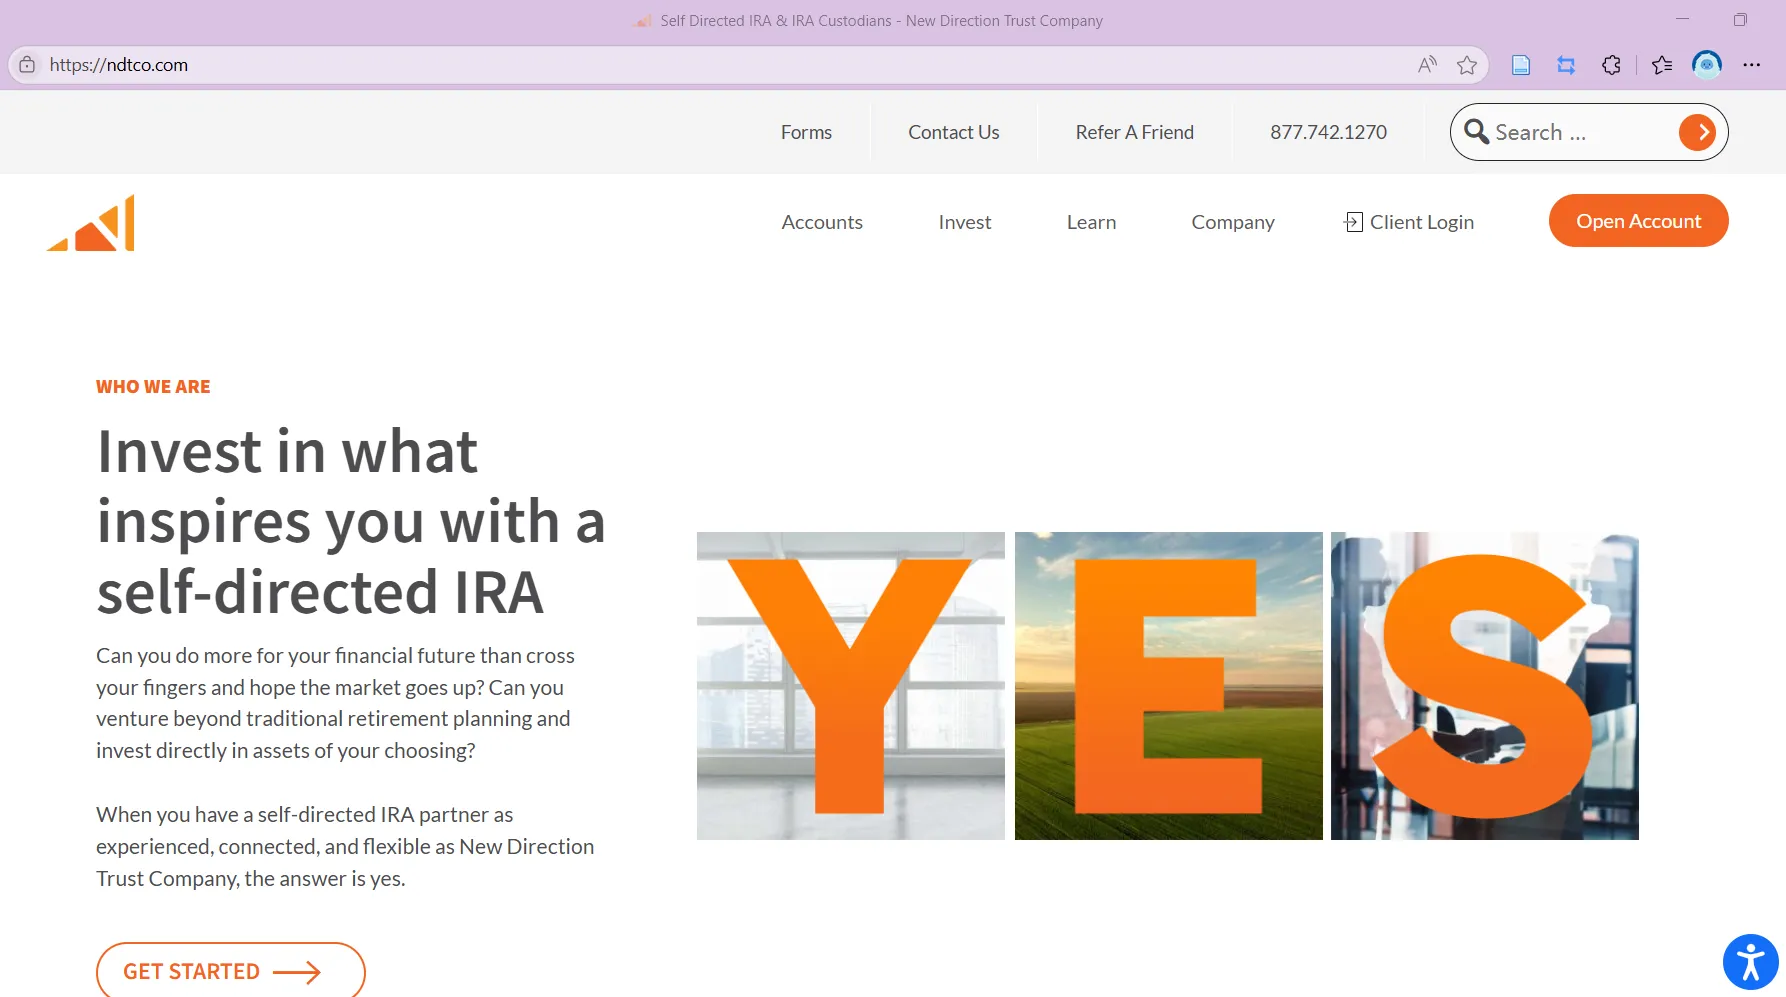Image resolution: width=1786 pixels, height=997 pixels.
Task: Click the GET STARTED button
Action: 231,970
